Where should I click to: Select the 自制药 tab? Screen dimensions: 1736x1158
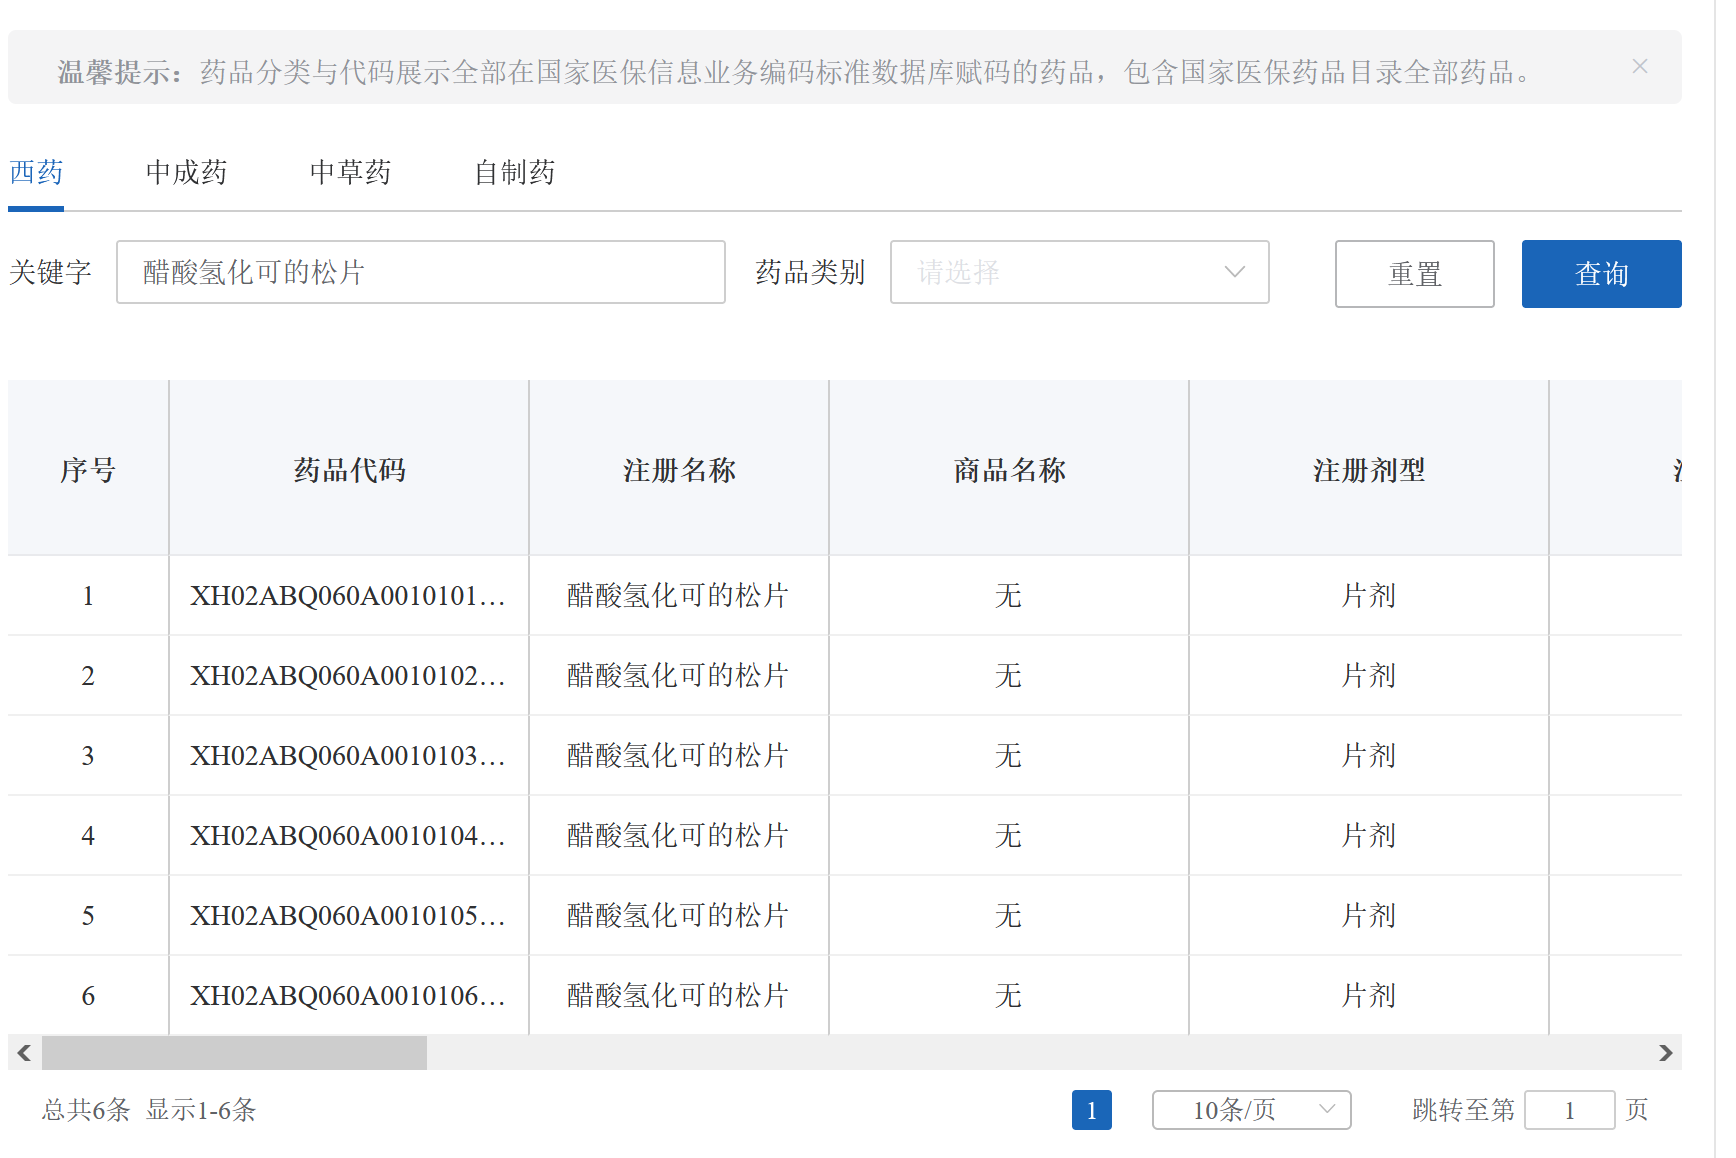click(x=514, y=172)
